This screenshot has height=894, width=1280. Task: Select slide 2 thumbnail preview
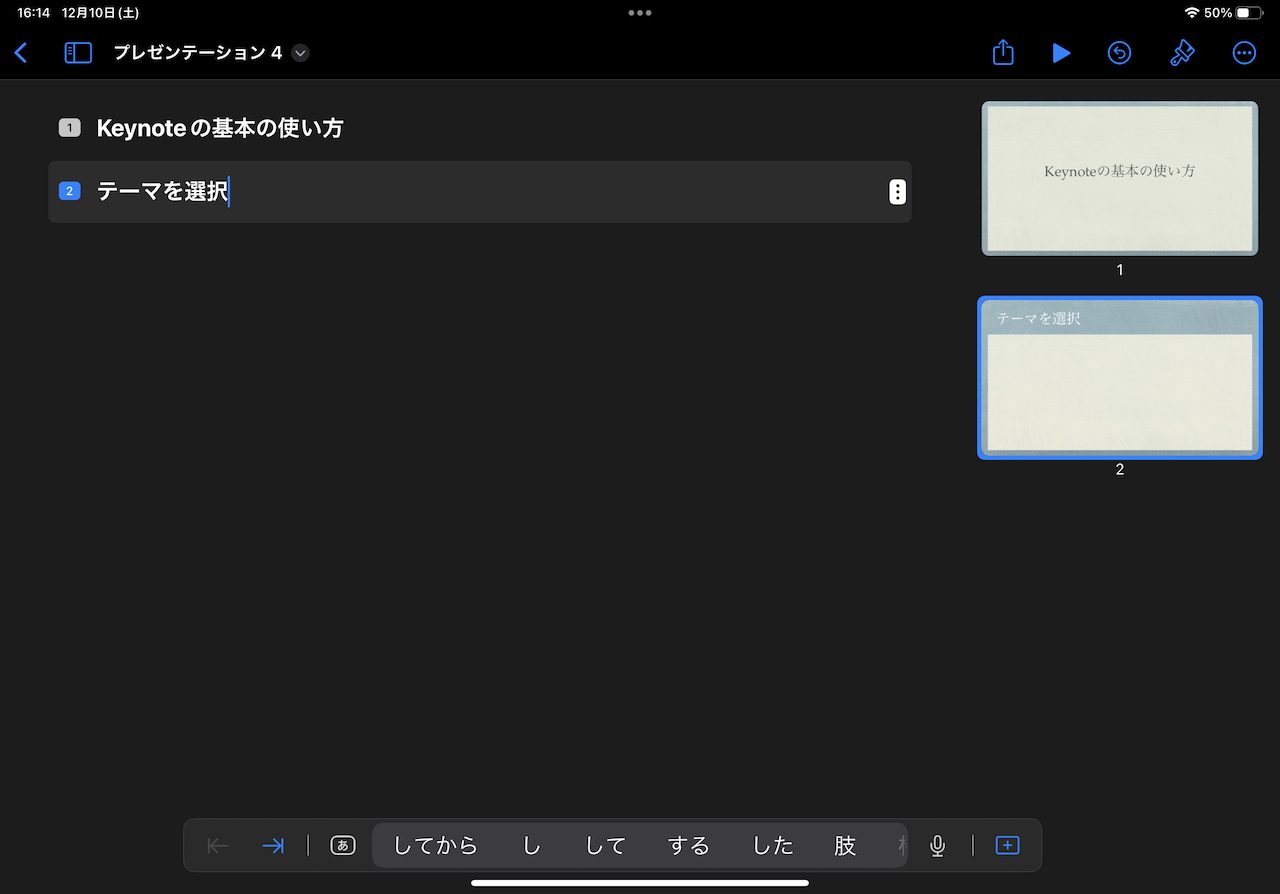(1120, 378)
